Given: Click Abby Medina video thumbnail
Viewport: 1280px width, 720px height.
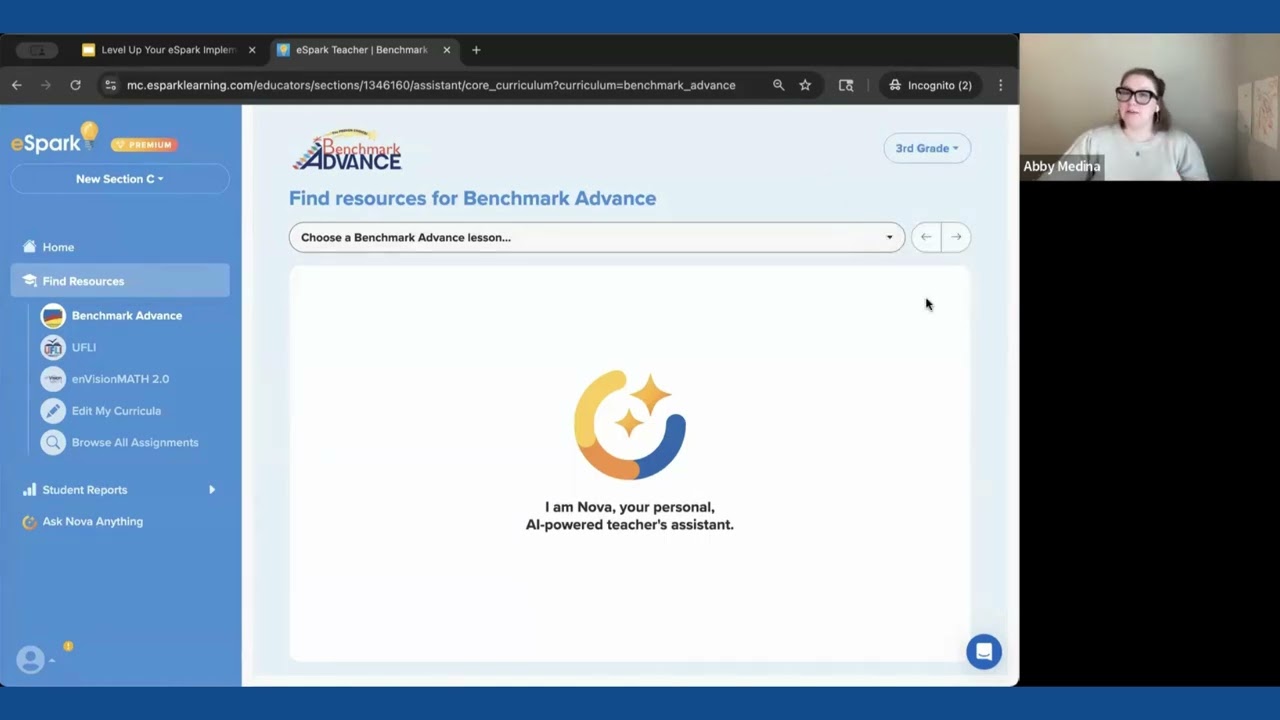Looking at the screenshot, I should tap(1150, 107).
